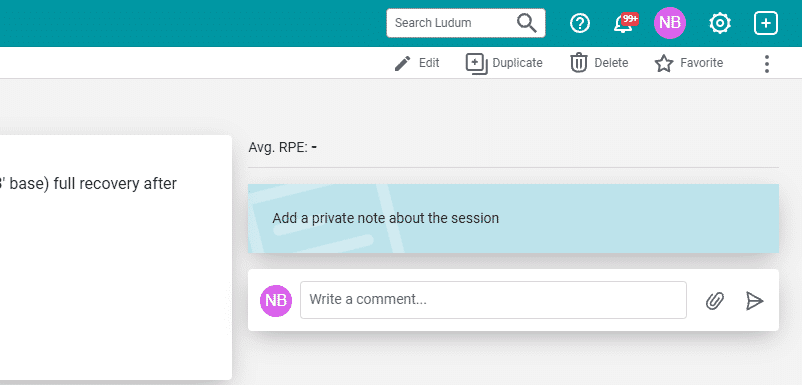Click the Write a comment text box
This screenshot has width=802, height=385.
(x=493, y=300)
